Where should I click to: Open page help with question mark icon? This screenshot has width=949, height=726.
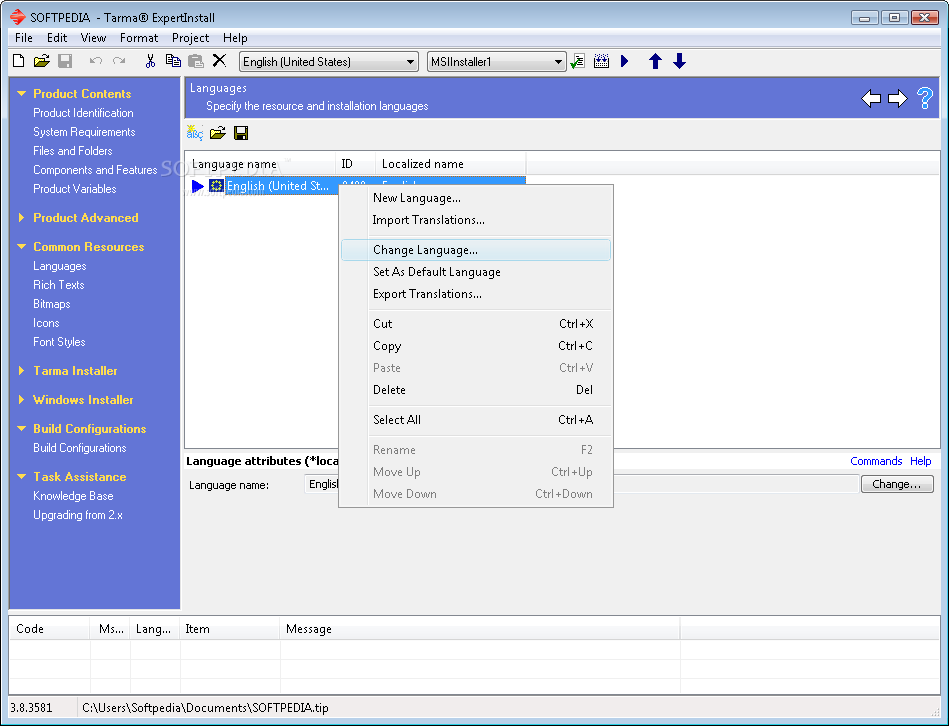pos(925,98)
